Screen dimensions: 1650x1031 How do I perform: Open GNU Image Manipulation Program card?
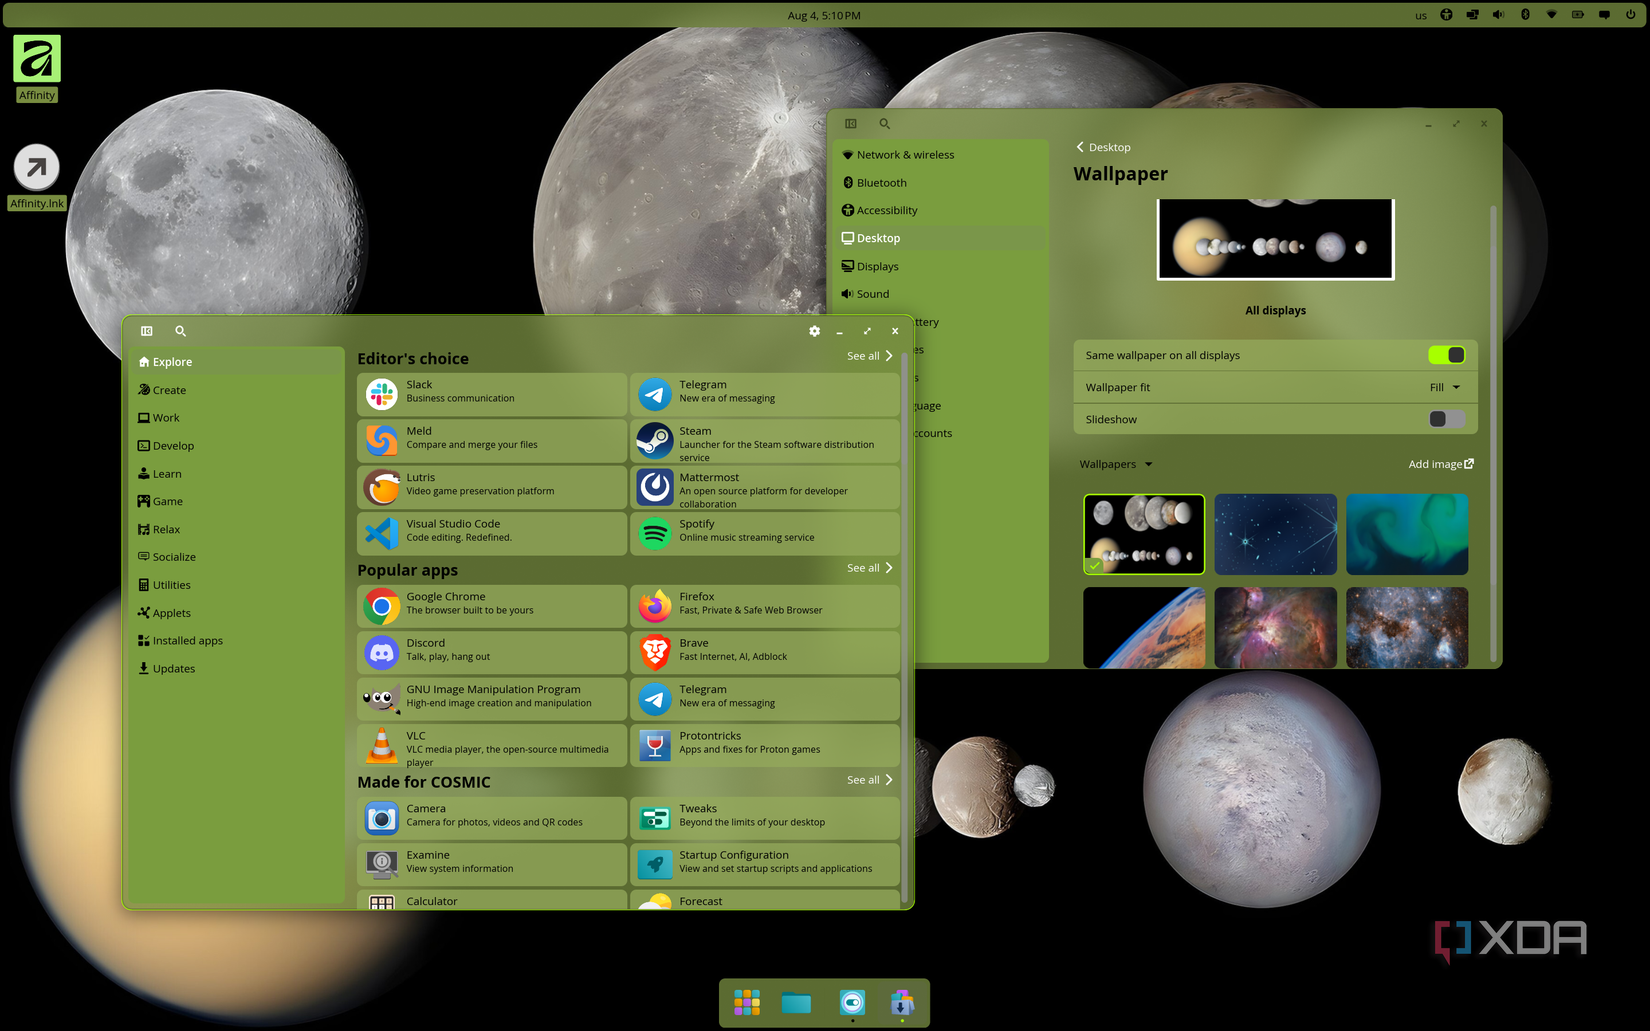[491, 699]
